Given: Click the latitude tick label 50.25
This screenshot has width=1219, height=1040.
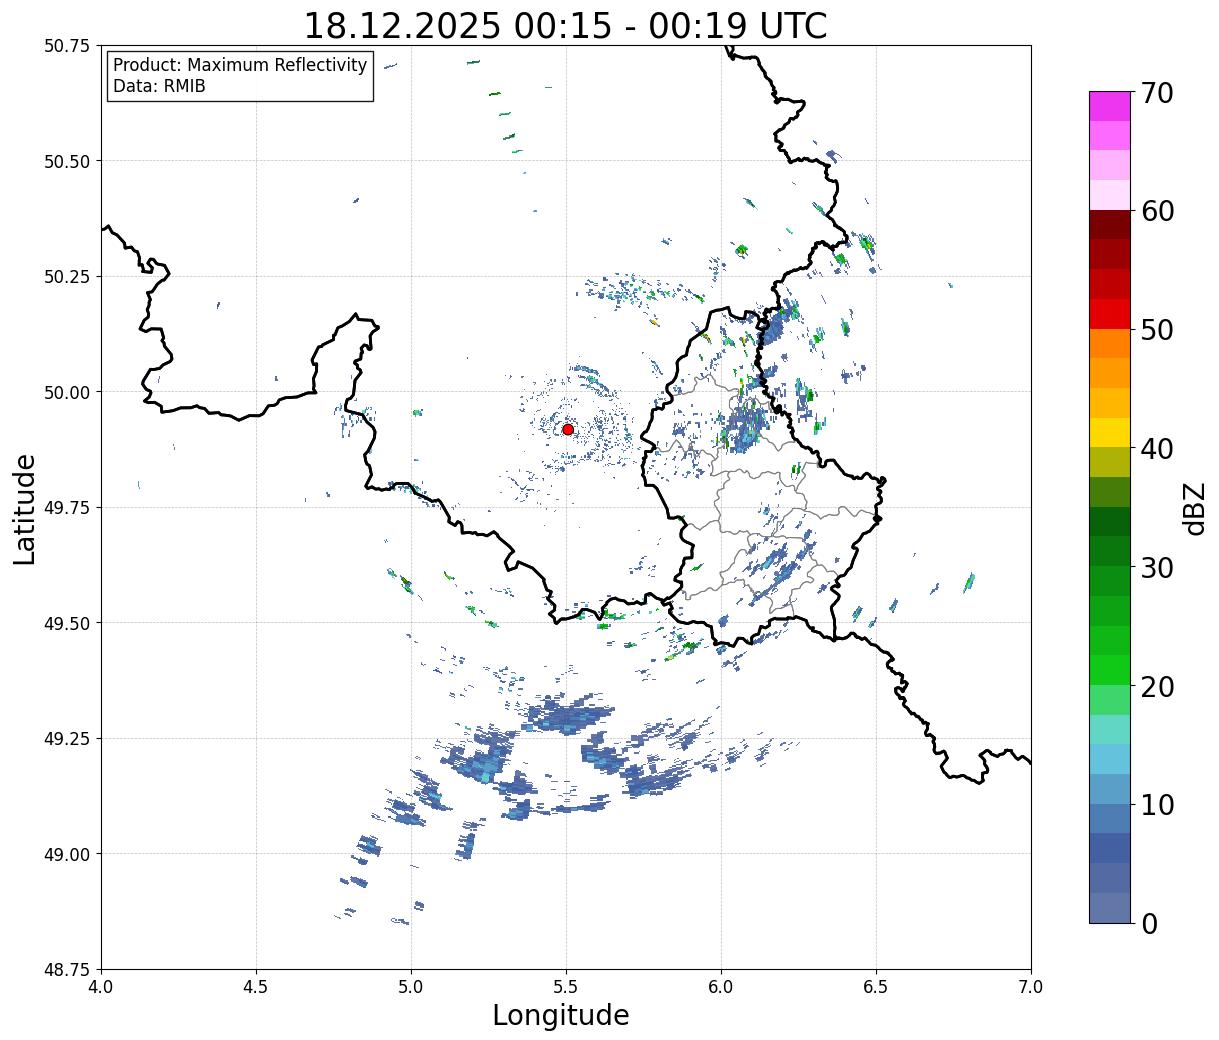Looking at the screenshot, I should pyautogui.click(x=67, y=277).
